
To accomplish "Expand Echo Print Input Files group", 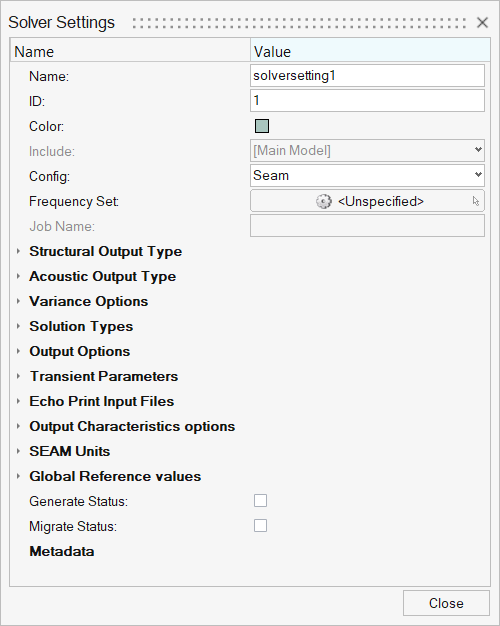I will [18, 401].
